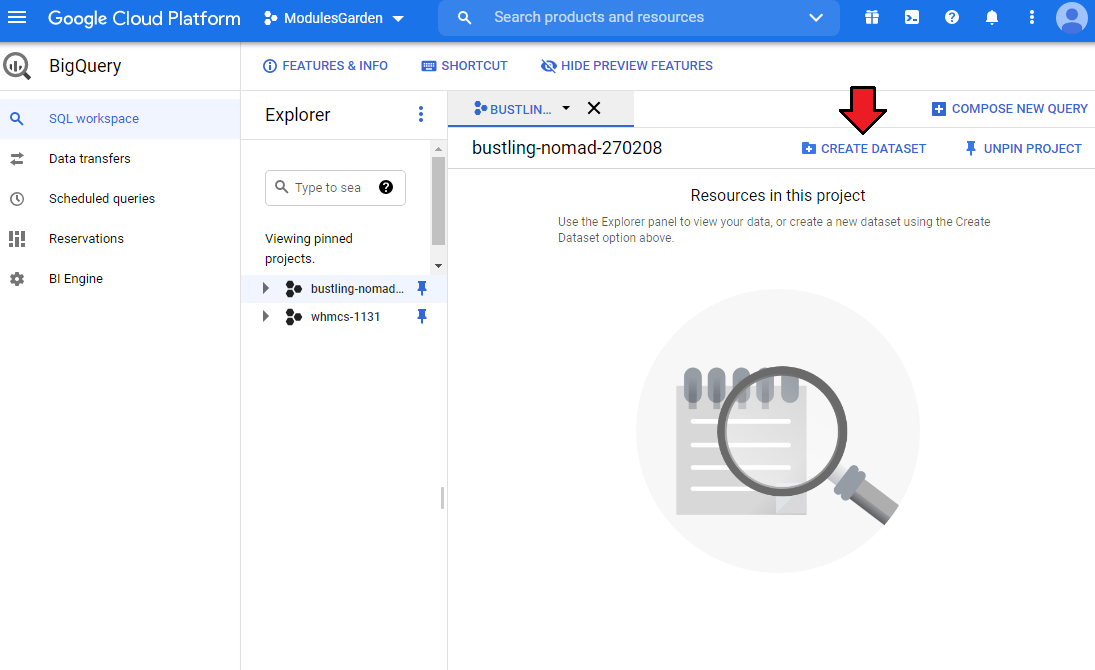Select SQL workspace in sidebar
The image size is (1095, 670).
pos(120,119)
